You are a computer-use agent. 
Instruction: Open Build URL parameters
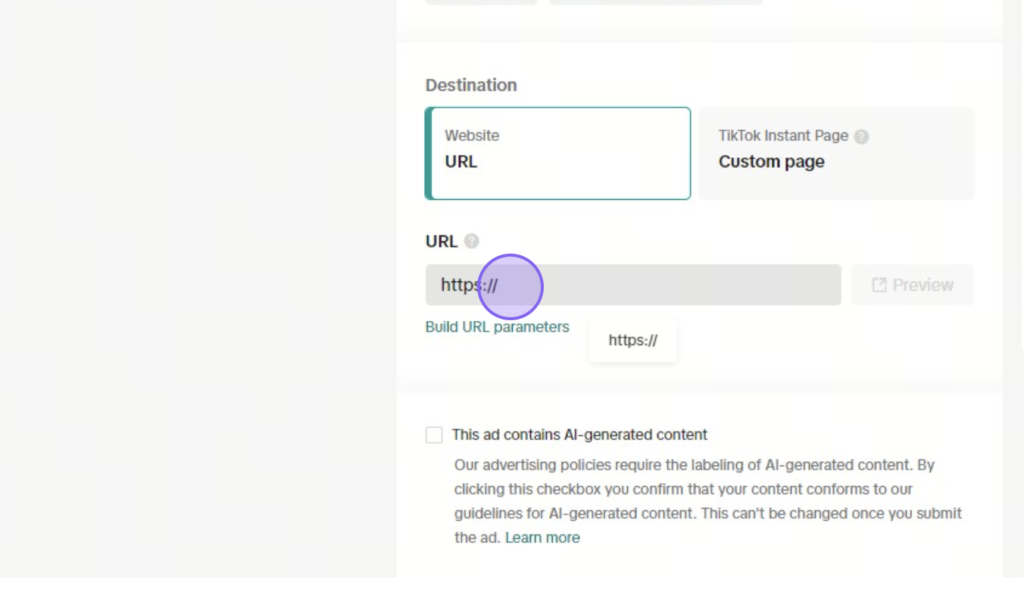click(x=497, y=327)
